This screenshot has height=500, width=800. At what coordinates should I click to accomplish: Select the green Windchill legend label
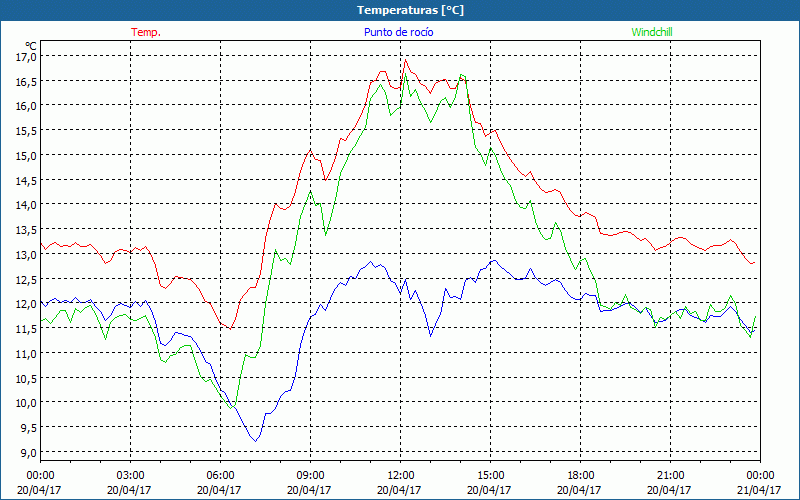[652, 32]
